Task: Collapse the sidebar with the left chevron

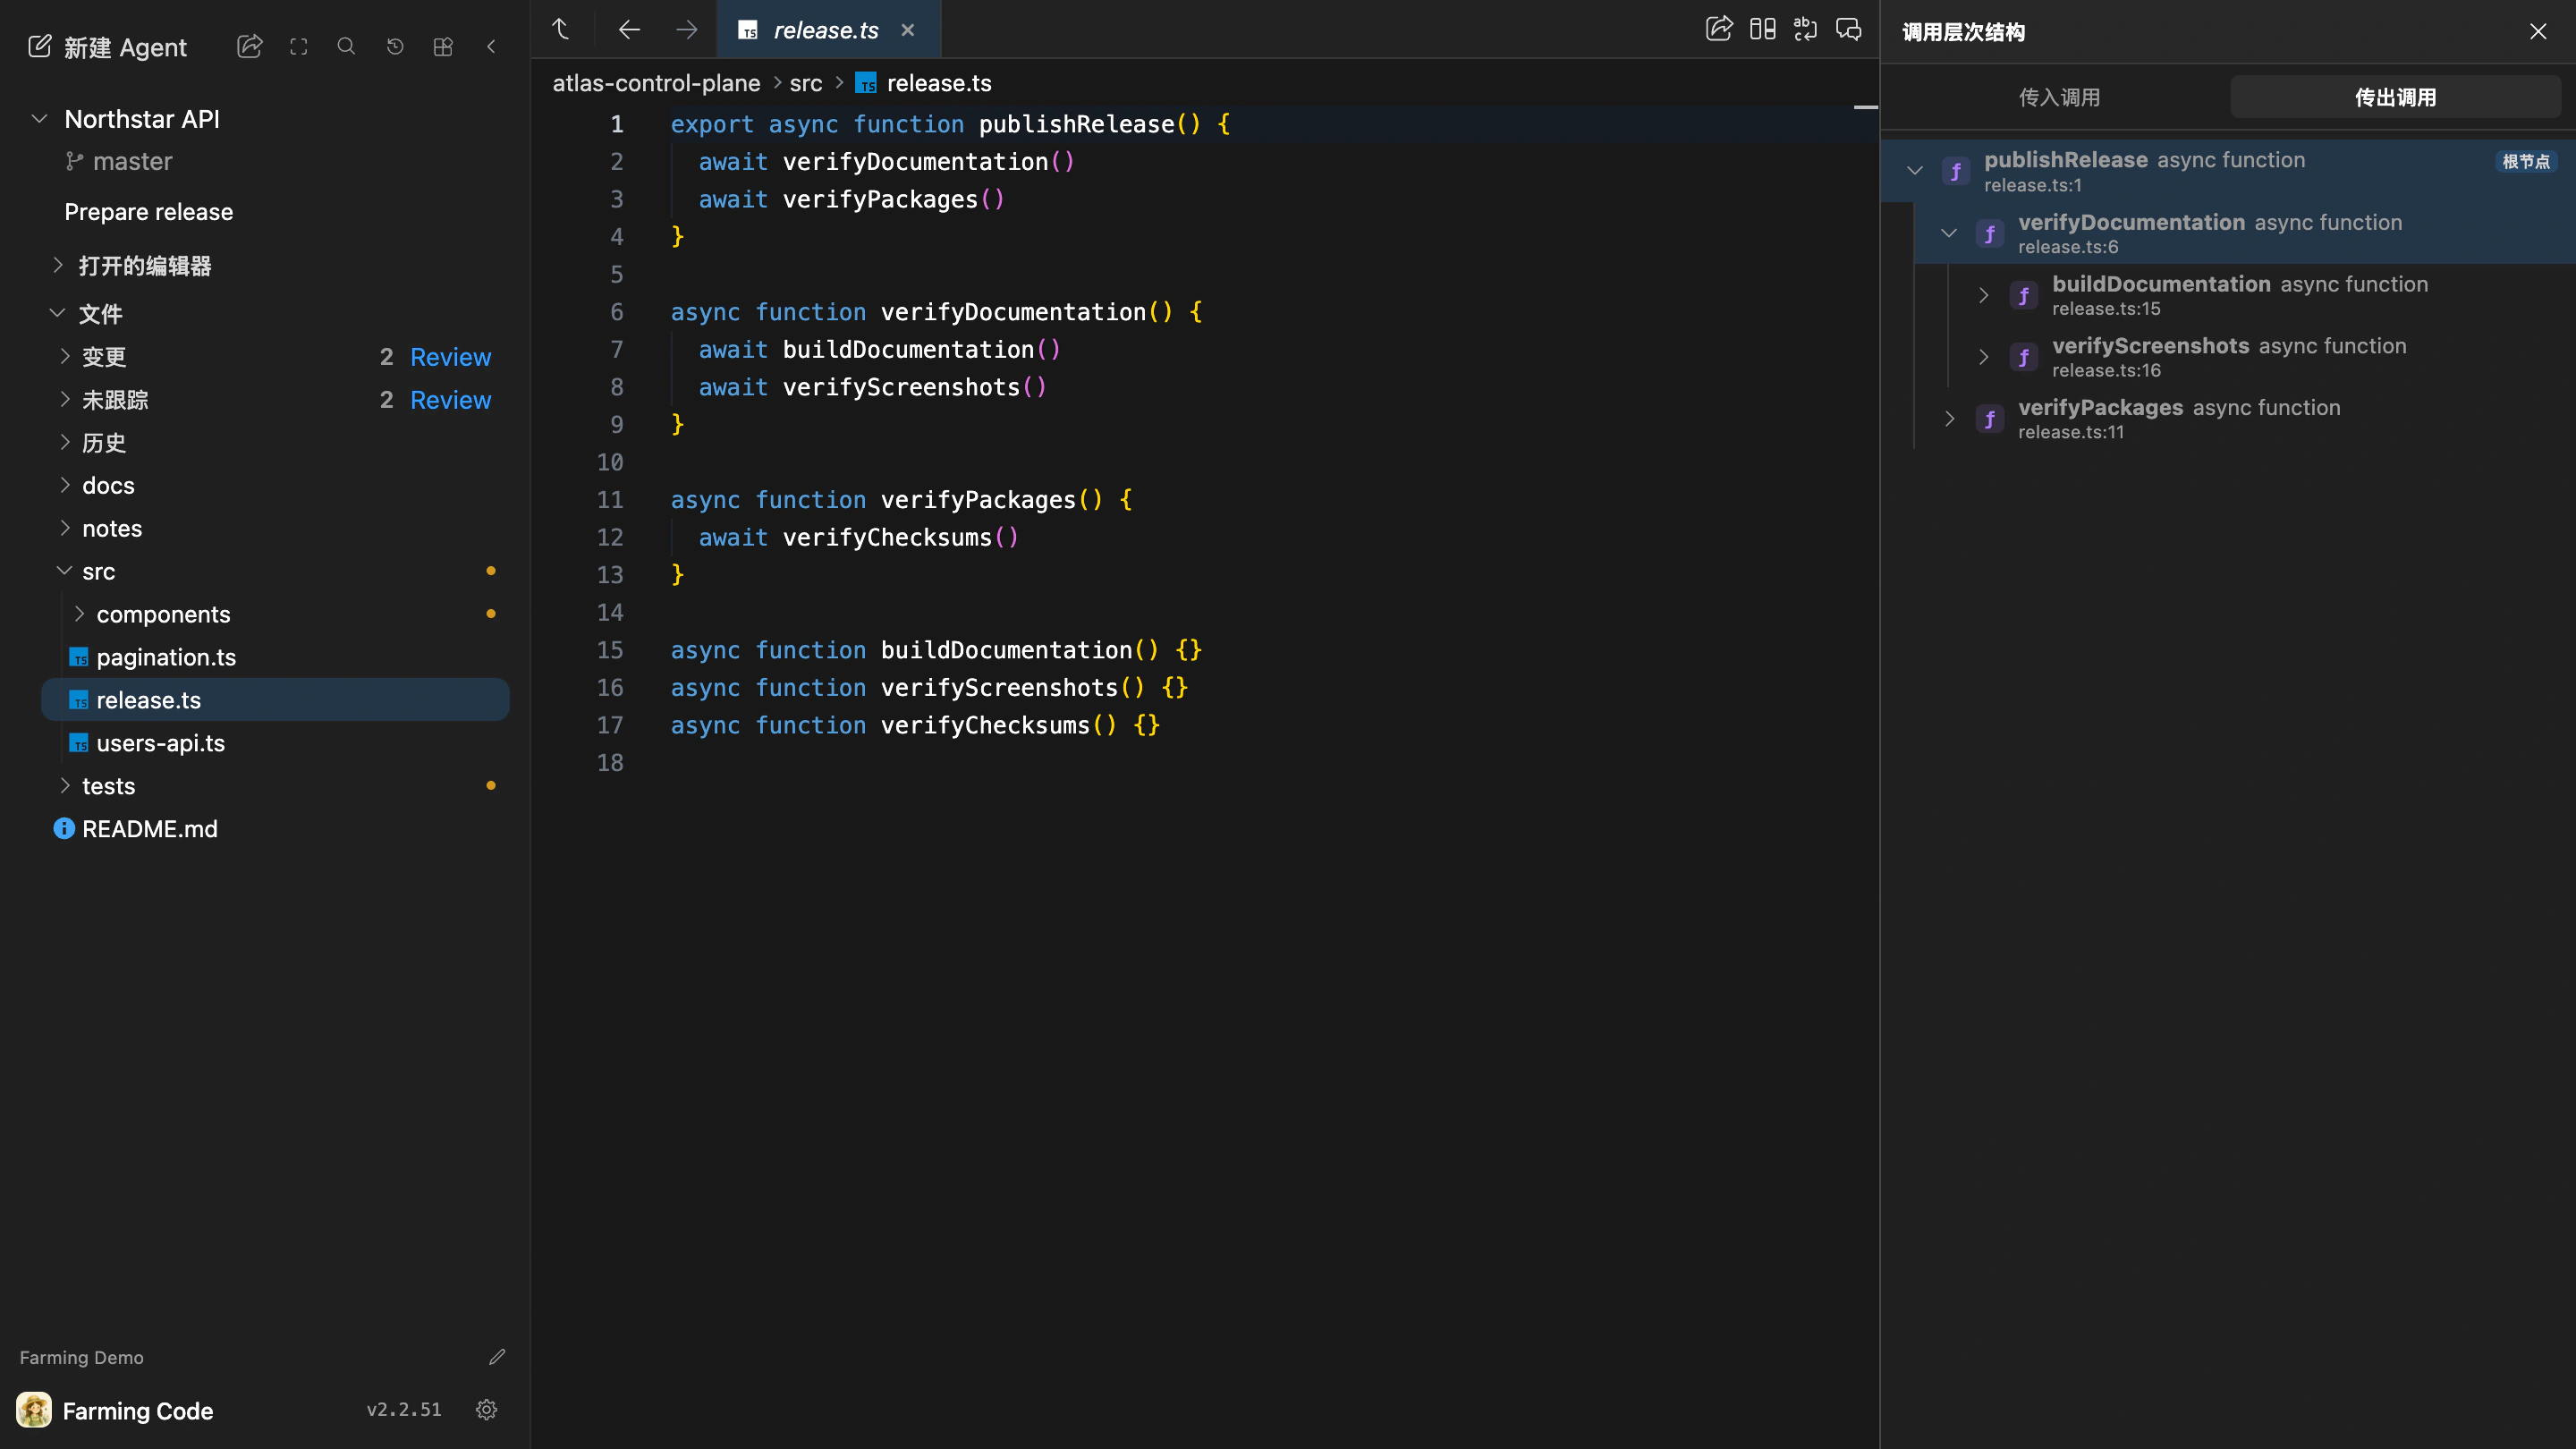Action: 491,46
